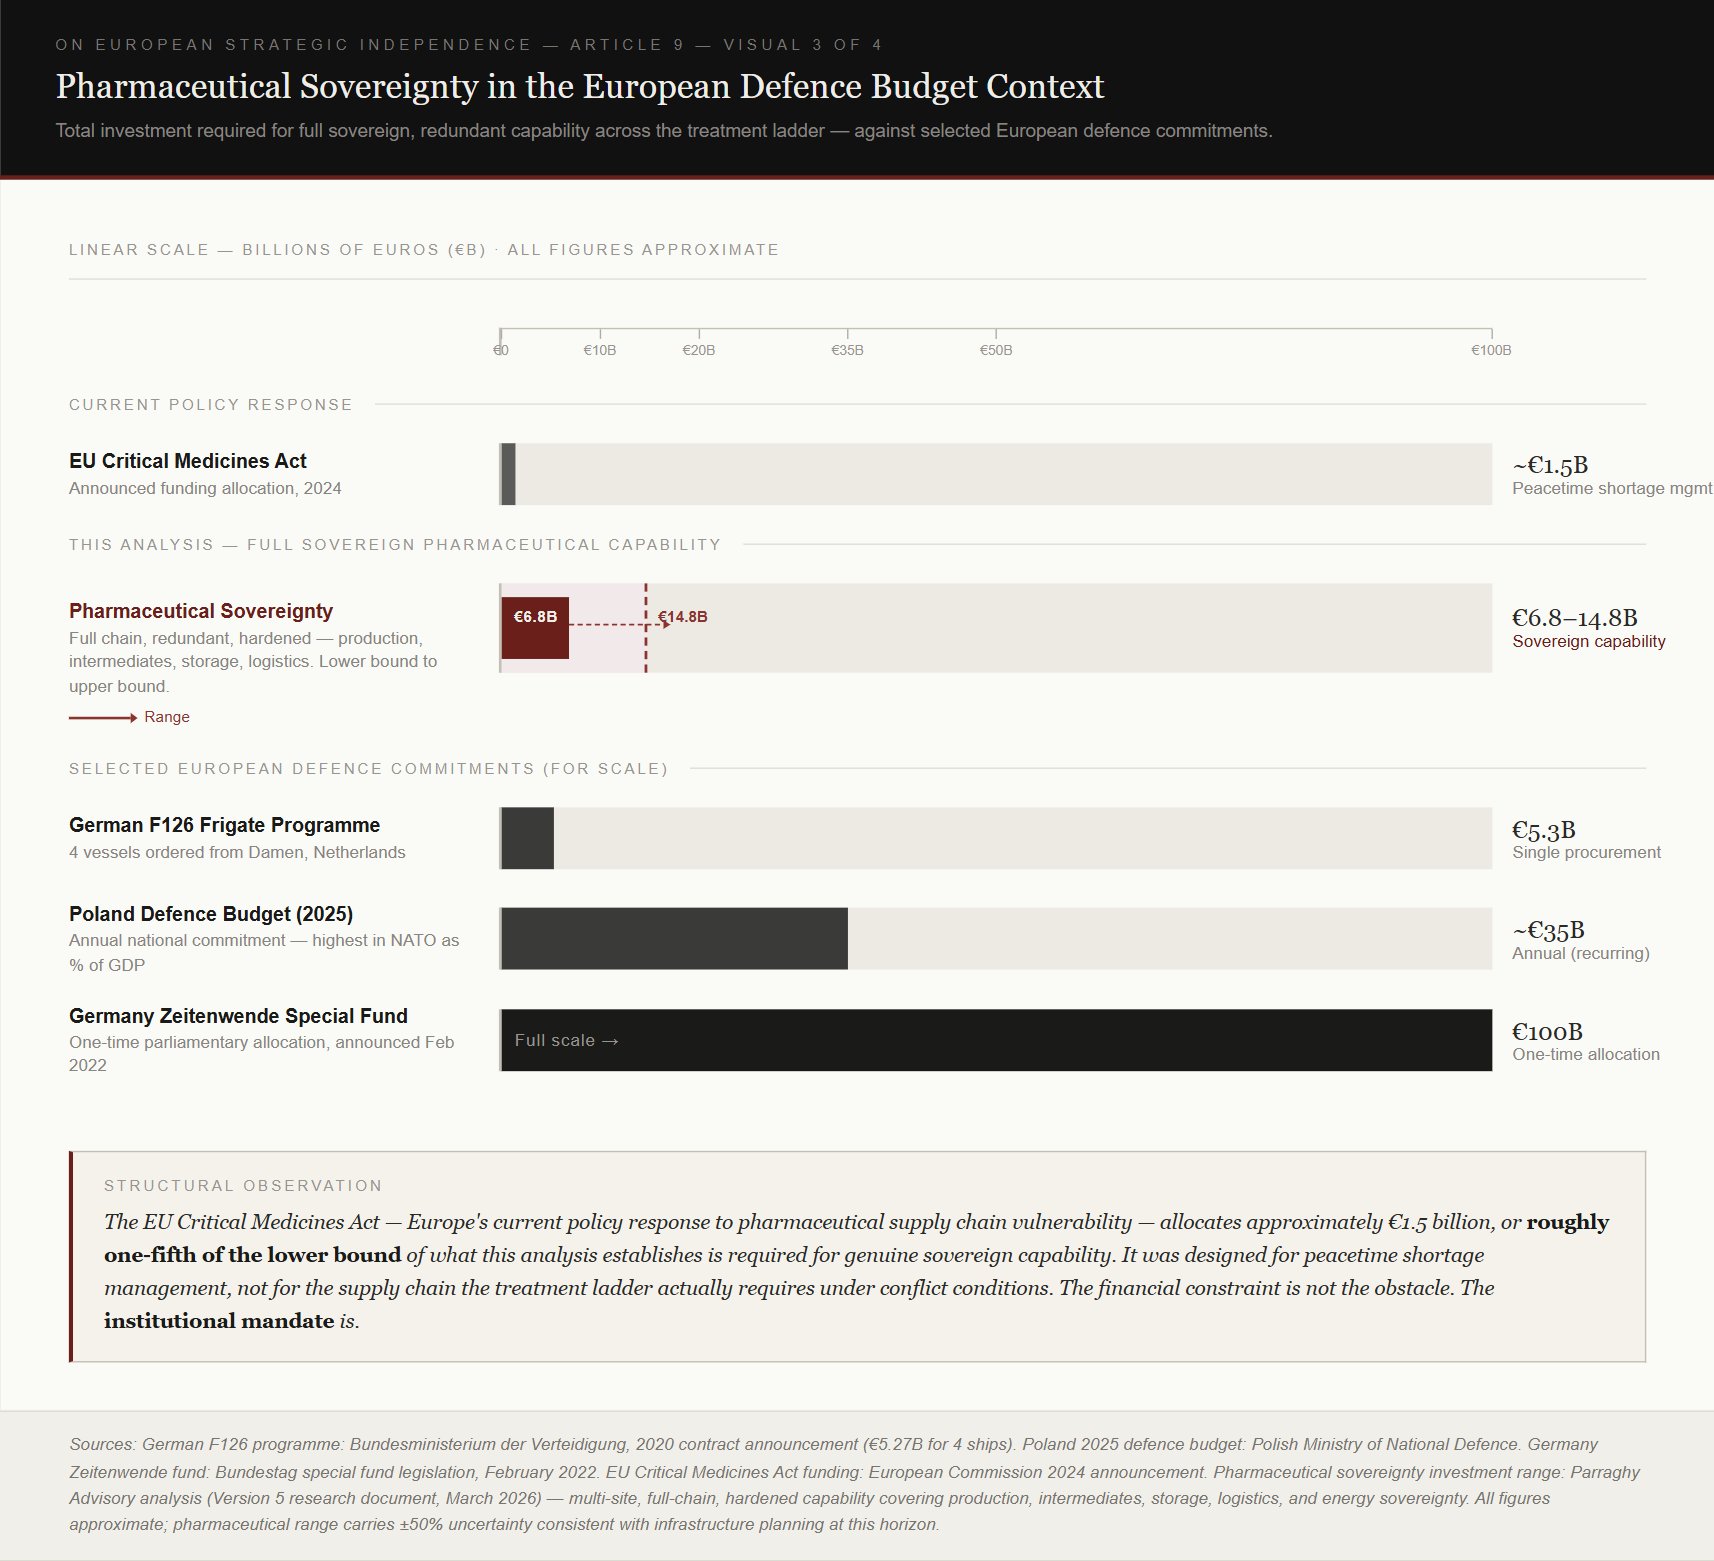Click the EU Critical Medicines Act bar

click(508, 474)
